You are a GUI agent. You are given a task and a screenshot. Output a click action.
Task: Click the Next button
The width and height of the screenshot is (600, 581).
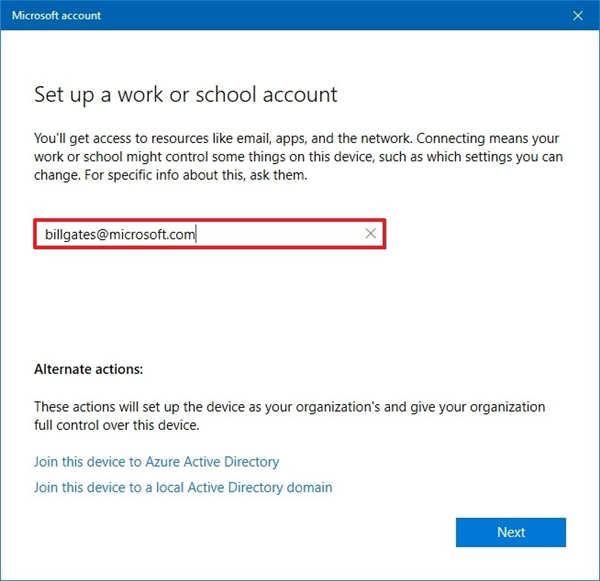(x=510, y=532)
